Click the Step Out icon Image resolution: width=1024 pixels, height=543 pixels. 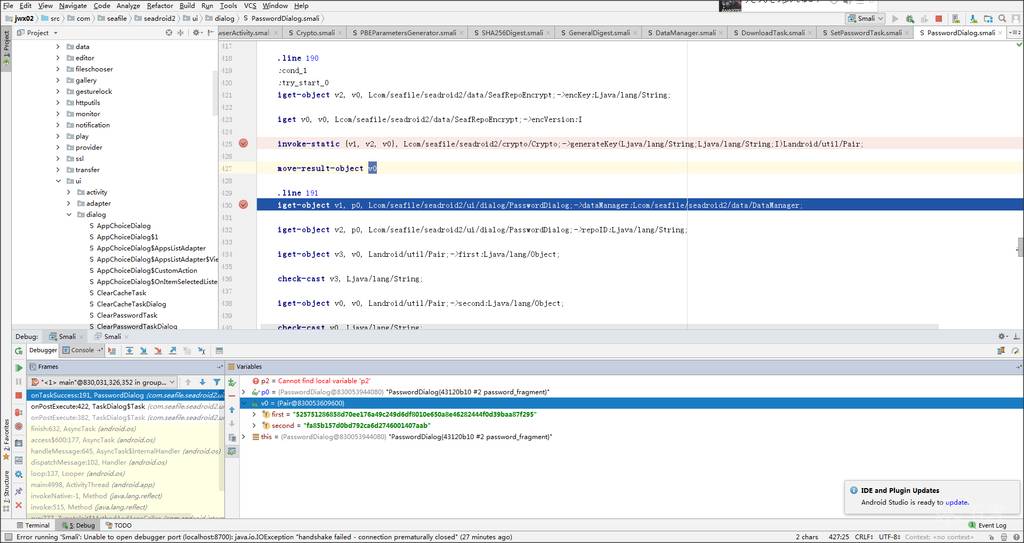pyautogui.click(x=172, y=351)
